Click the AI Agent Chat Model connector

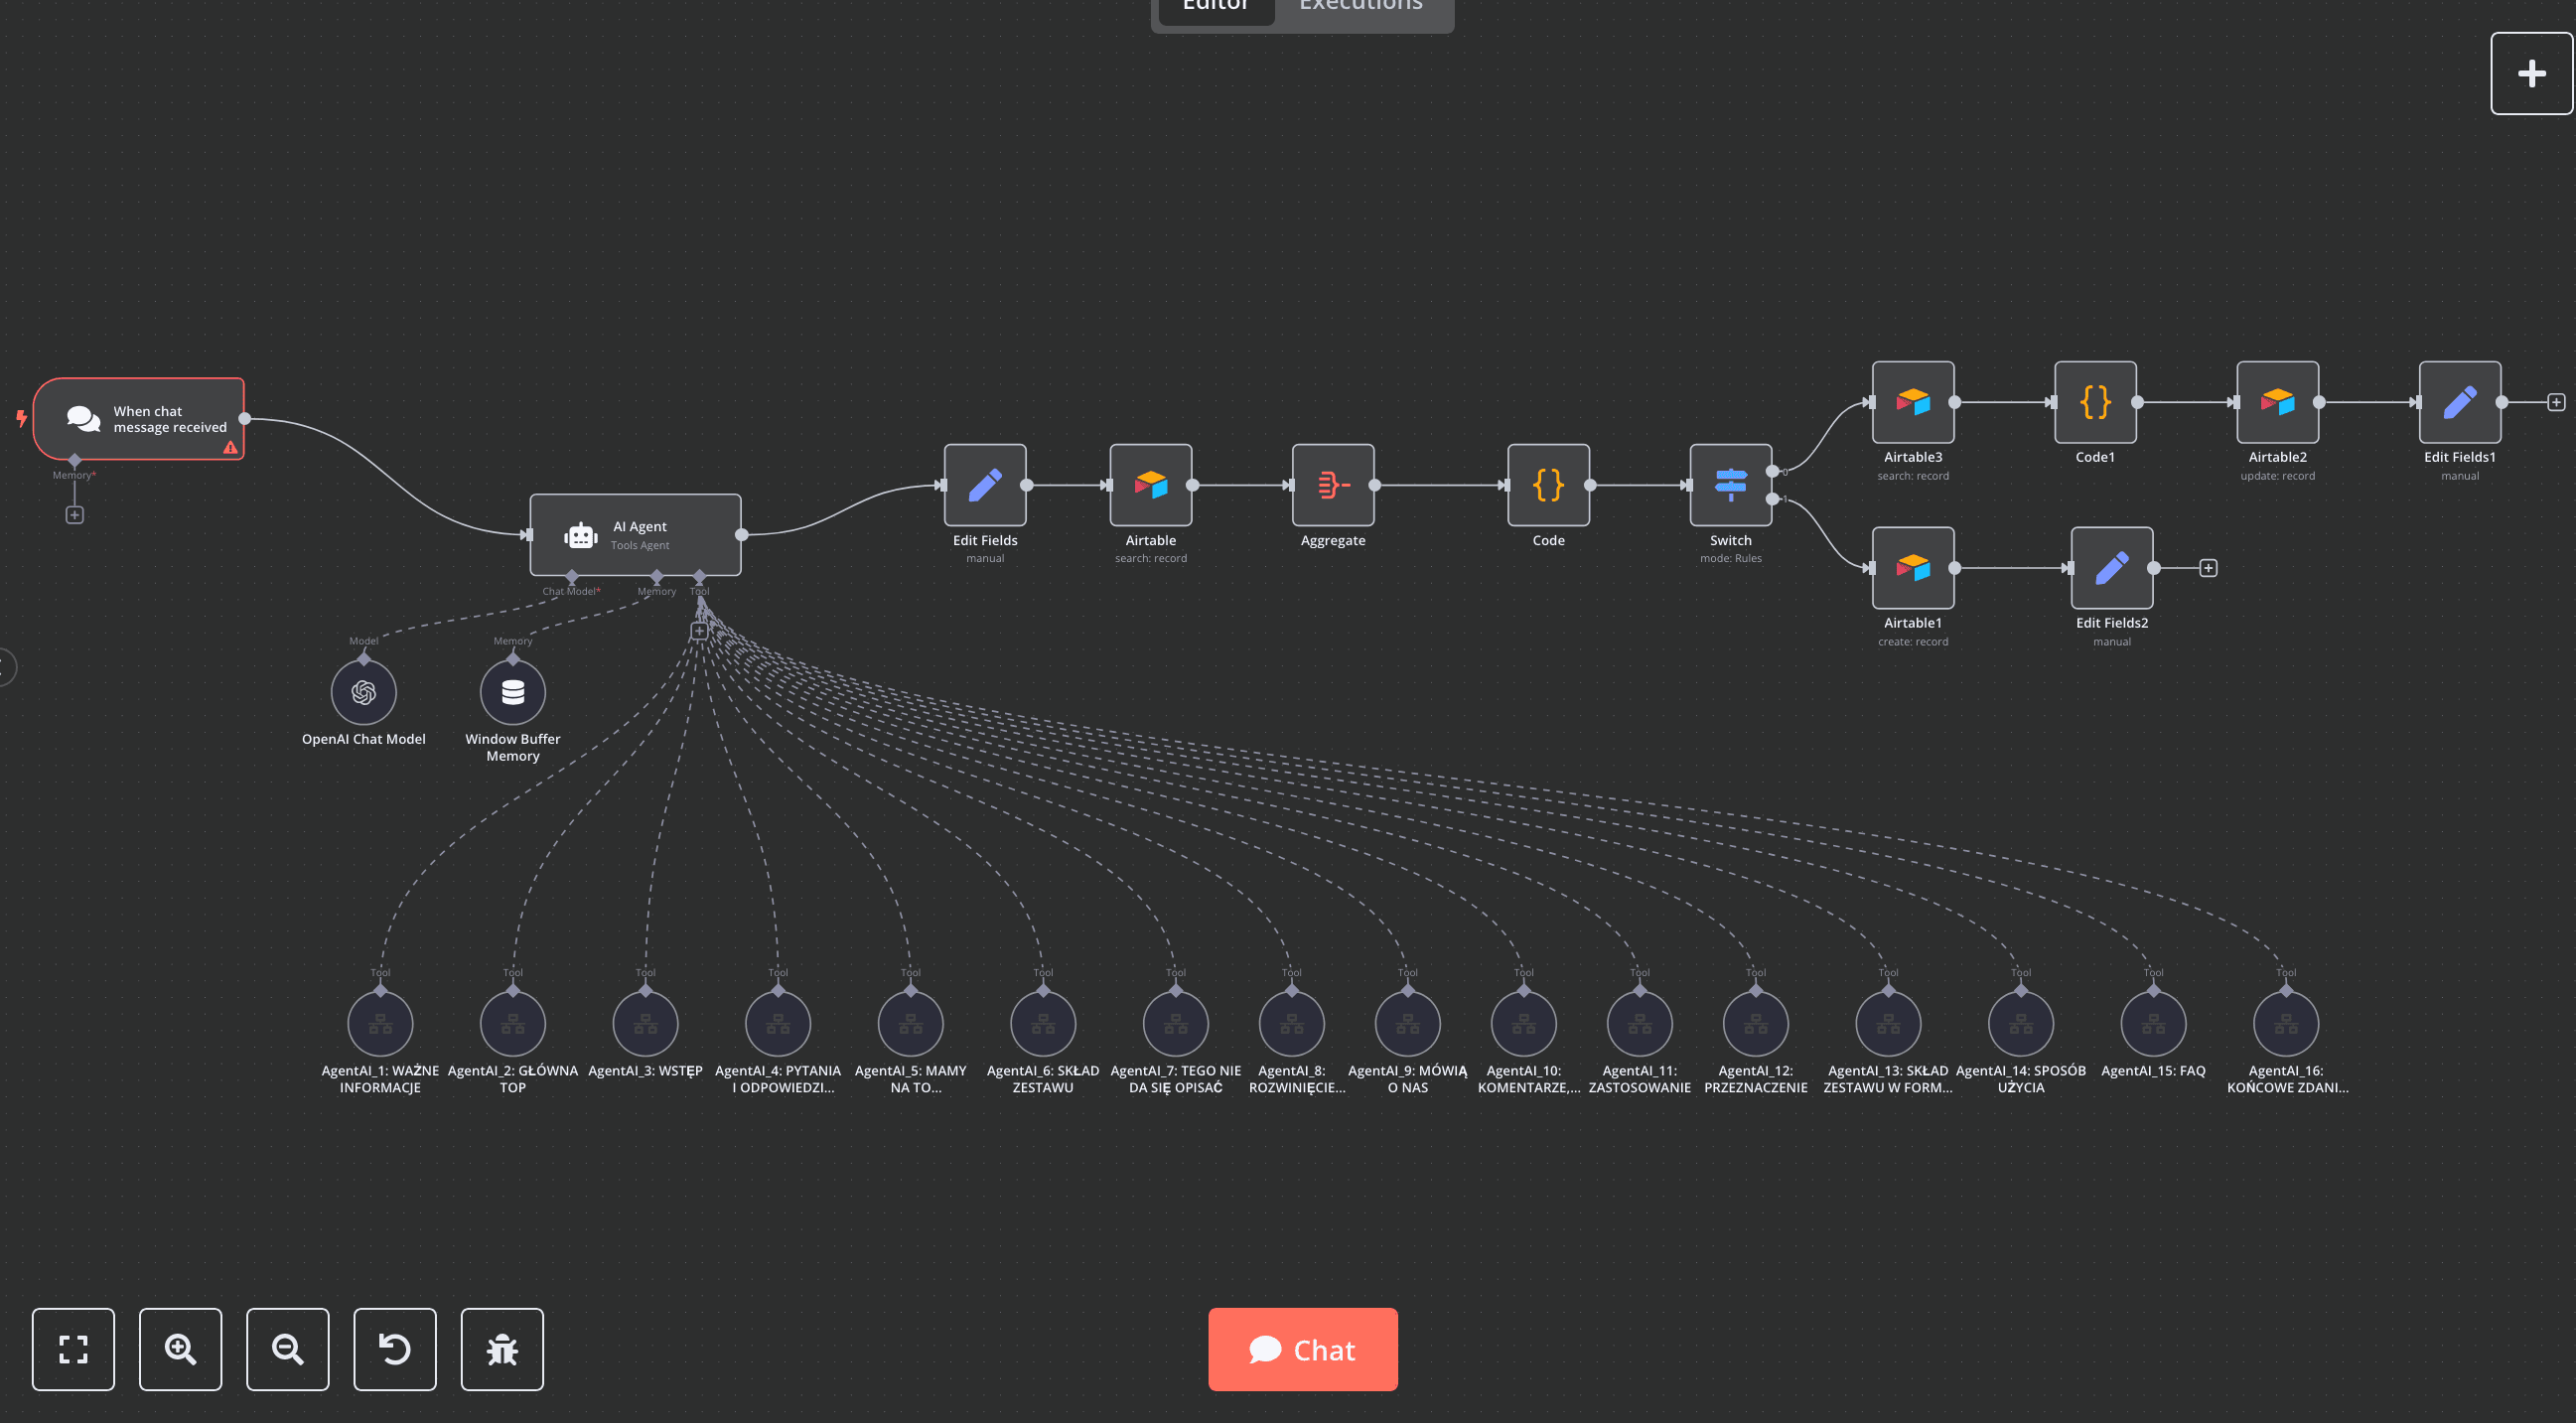coord(572,576)
